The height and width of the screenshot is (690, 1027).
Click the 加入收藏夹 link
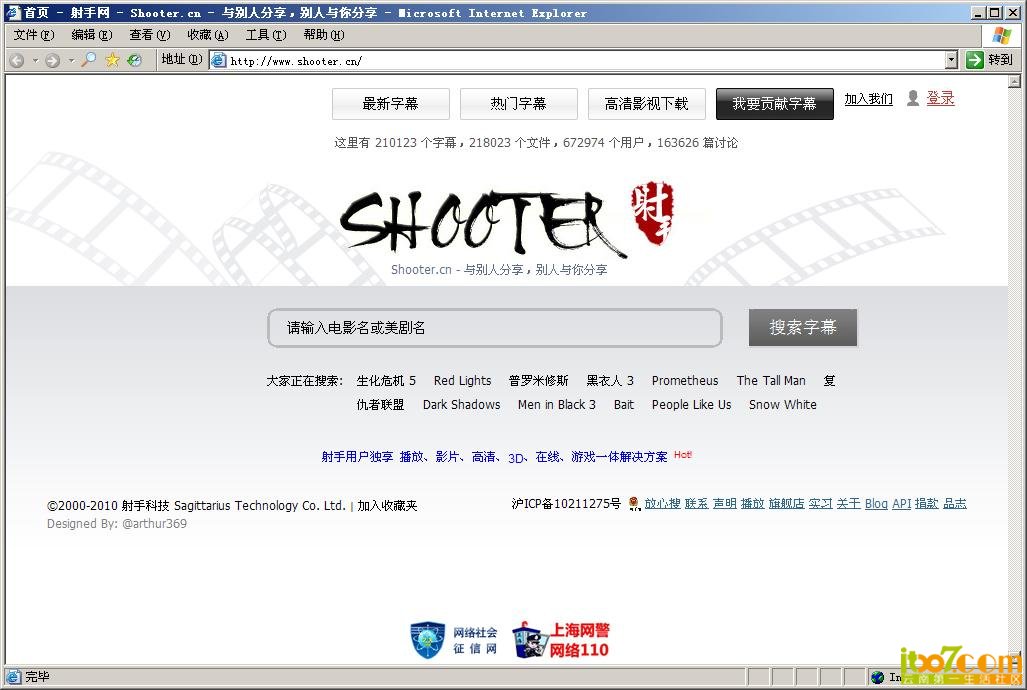pyautogui.click(x=387, y=506)
